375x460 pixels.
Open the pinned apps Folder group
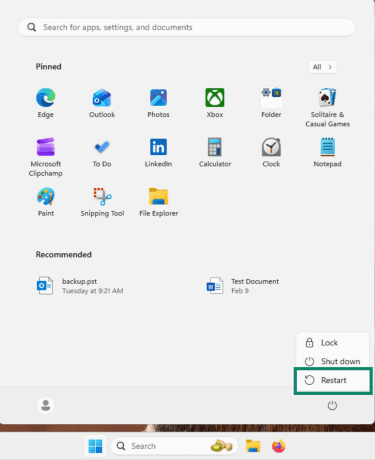[271, 103]
